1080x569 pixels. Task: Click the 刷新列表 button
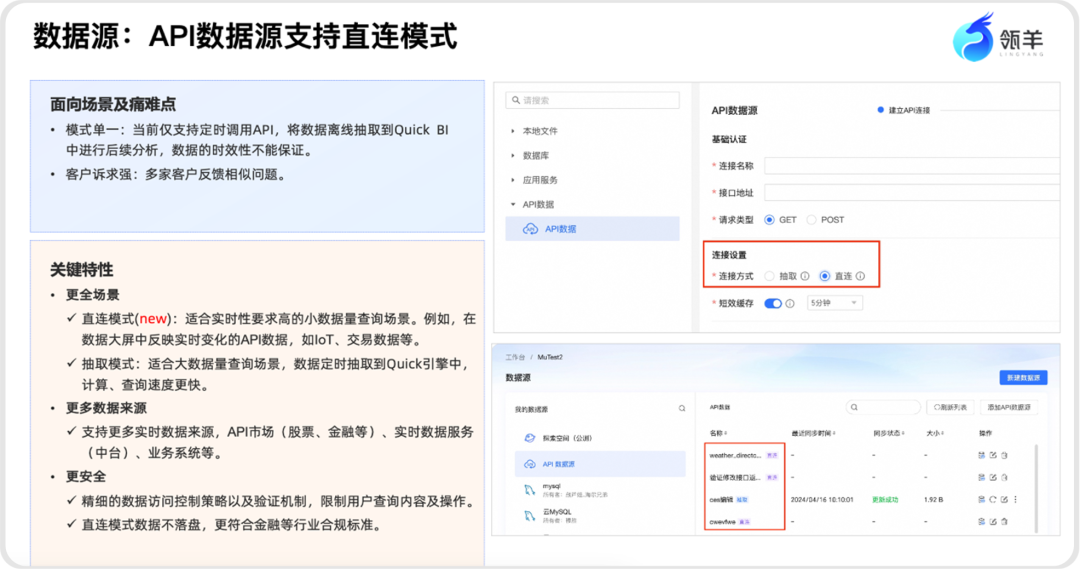click(950, 407)
